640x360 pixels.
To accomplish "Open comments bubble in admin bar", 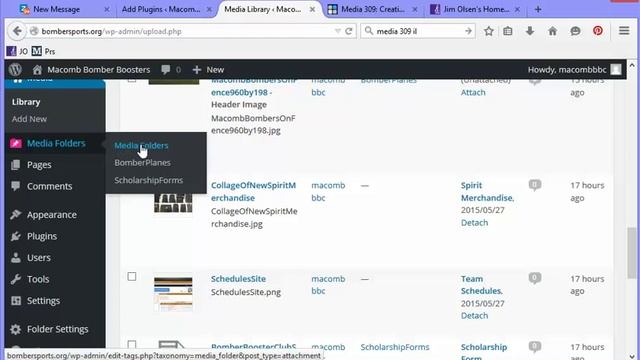I will coord(166,70).
